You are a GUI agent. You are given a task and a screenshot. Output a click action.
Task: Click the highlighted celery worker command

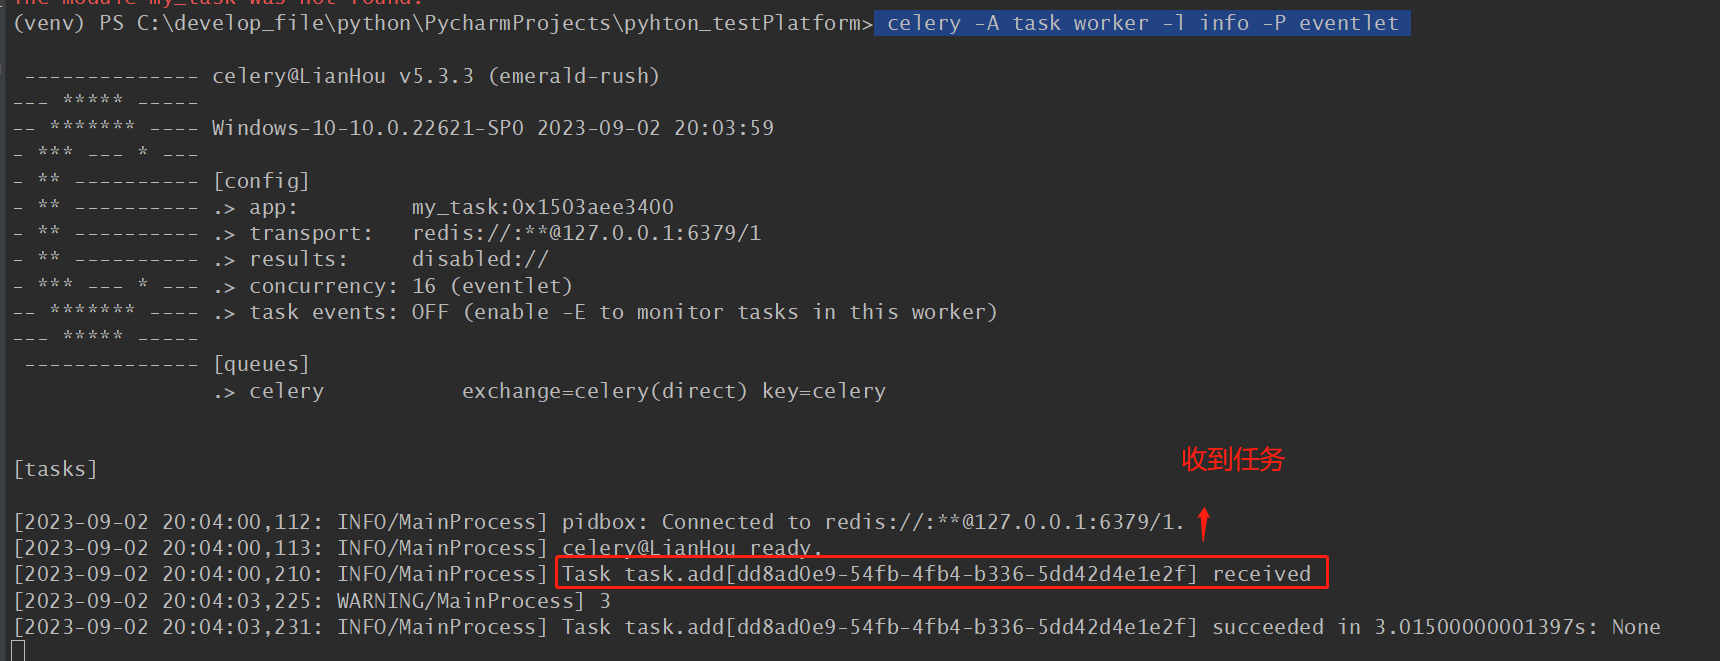tap(1142, 23)
